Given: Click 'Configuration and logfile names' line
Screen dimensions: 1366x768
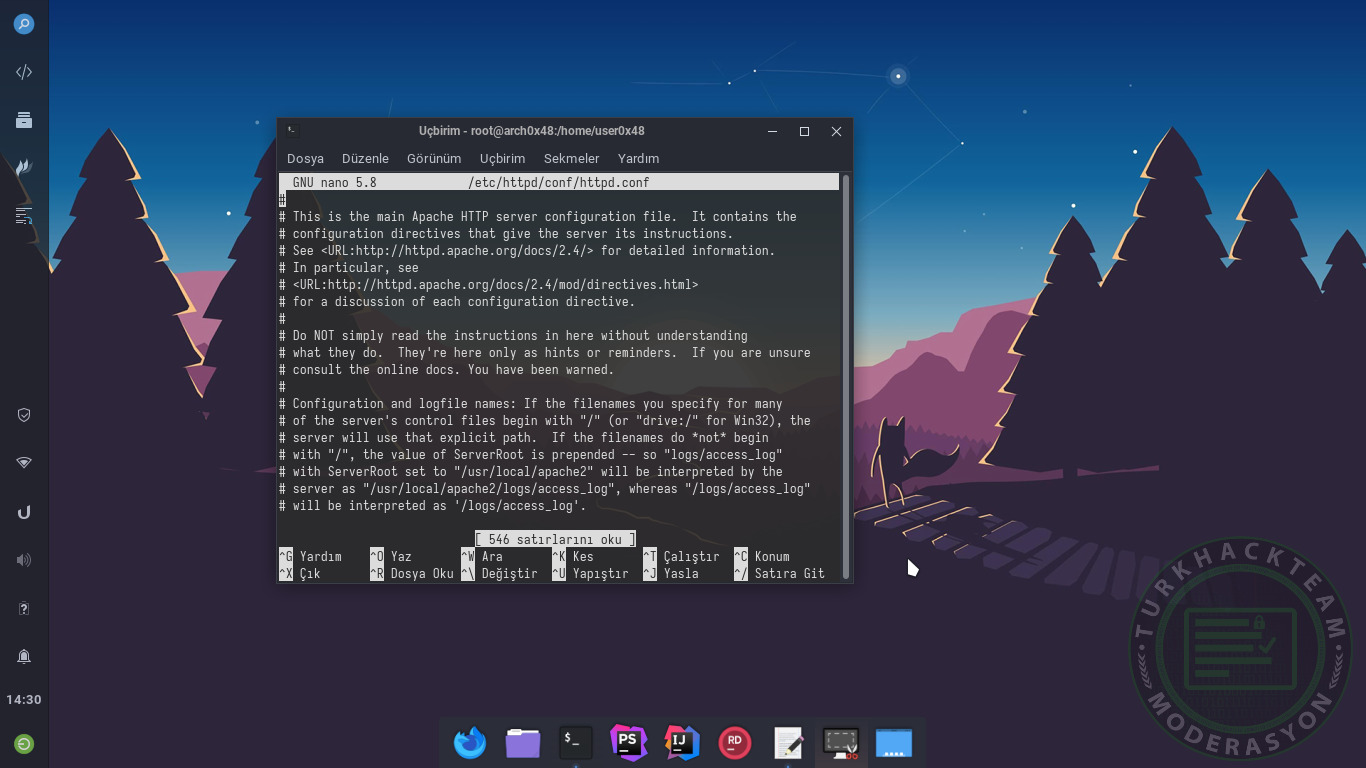Looking at the screenshot, I should [531, 404].
